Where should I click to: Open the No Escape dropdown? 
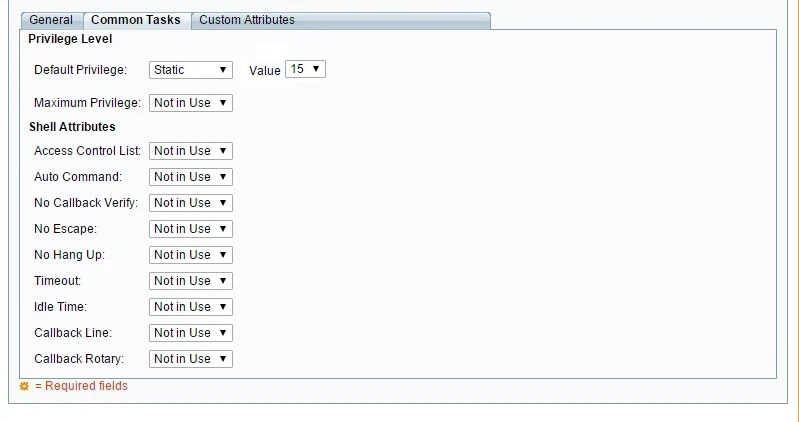click(x=191, y=229)
